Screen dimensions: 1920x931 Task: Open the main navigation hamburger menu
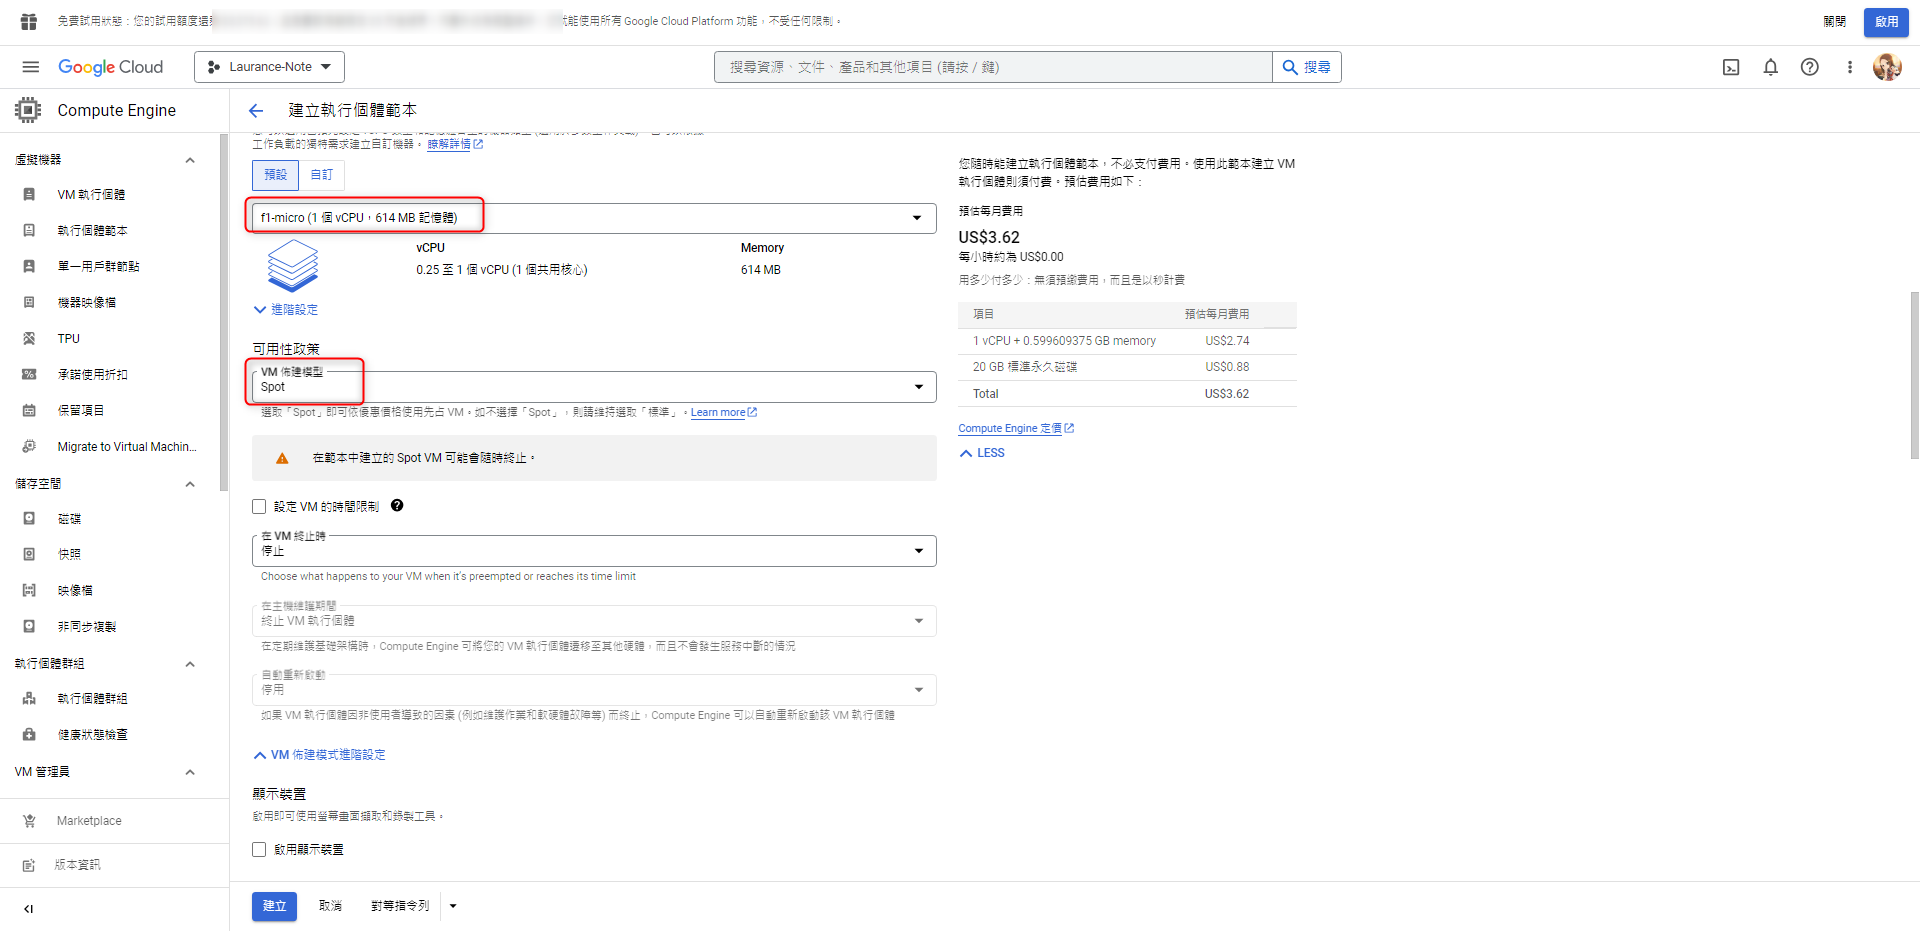tap(30, 67)
